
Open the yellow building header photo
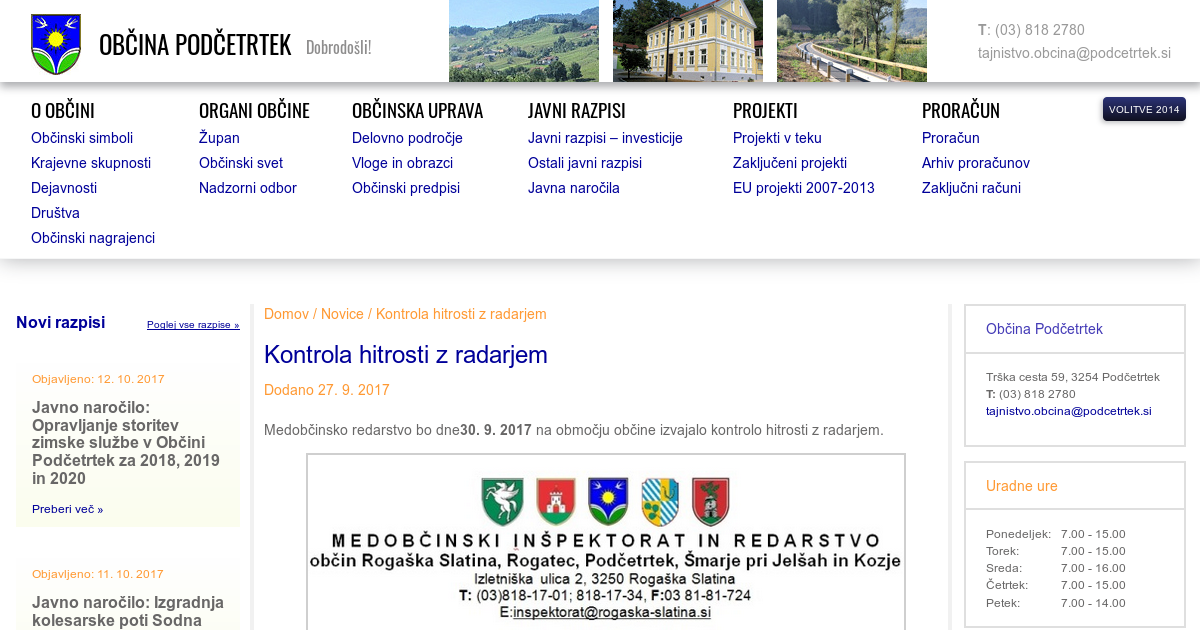(x=687, y=41)
